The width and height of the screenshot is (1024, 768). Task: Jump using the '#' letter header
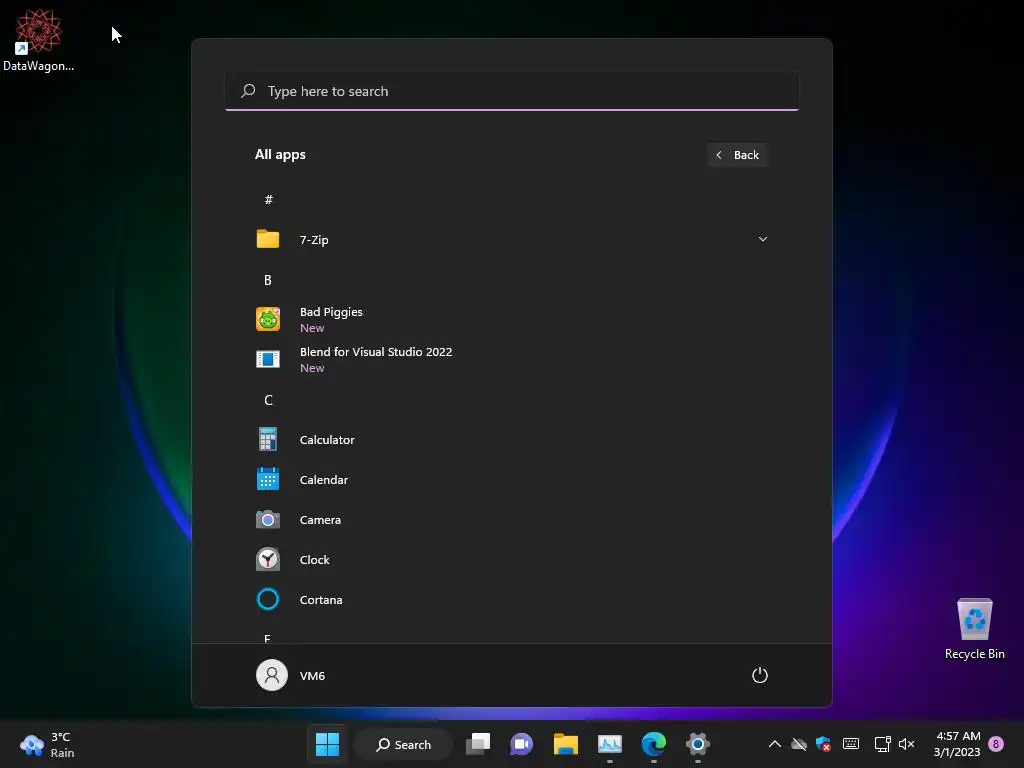268,200
